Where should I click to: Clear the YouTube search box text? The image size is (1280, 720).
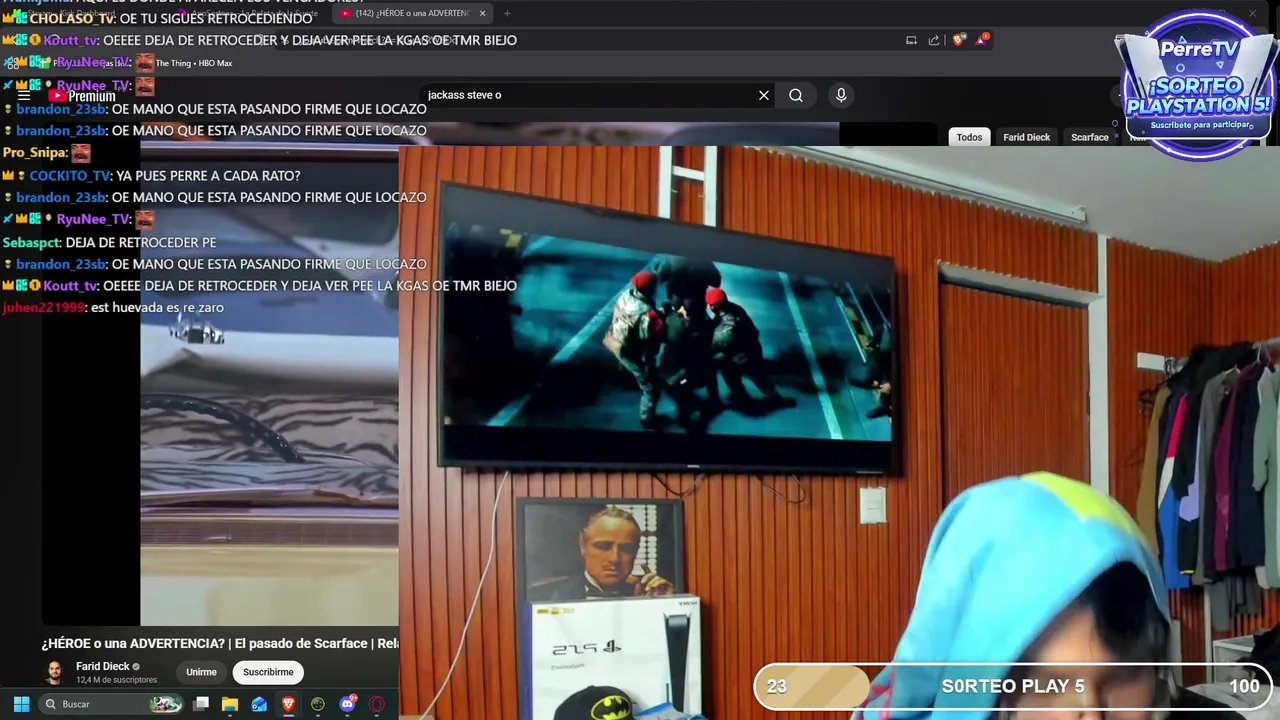764,95
